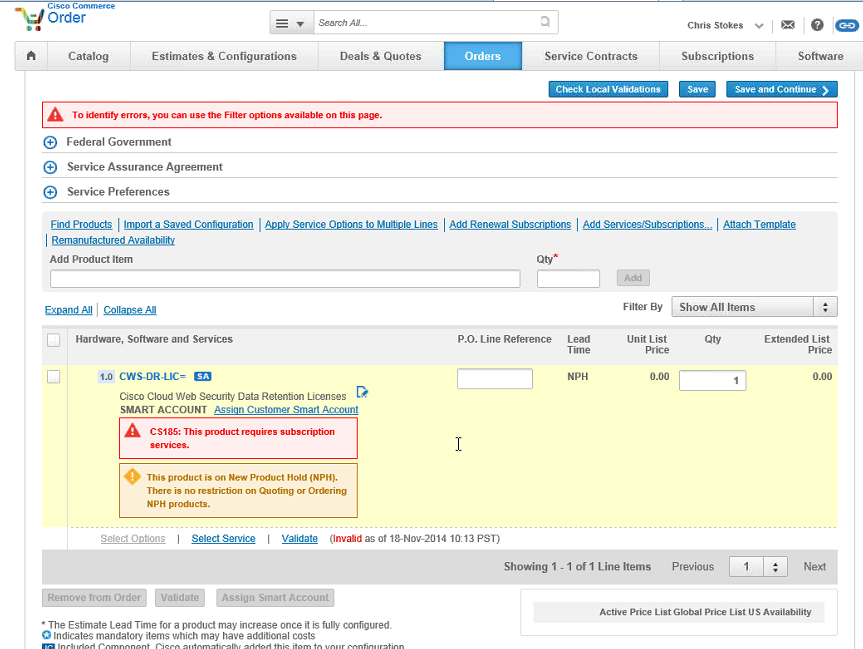This screenshot has width=863, height=649.
Task: Click the Validate link under the line item
Action: (x=299, y=538)
